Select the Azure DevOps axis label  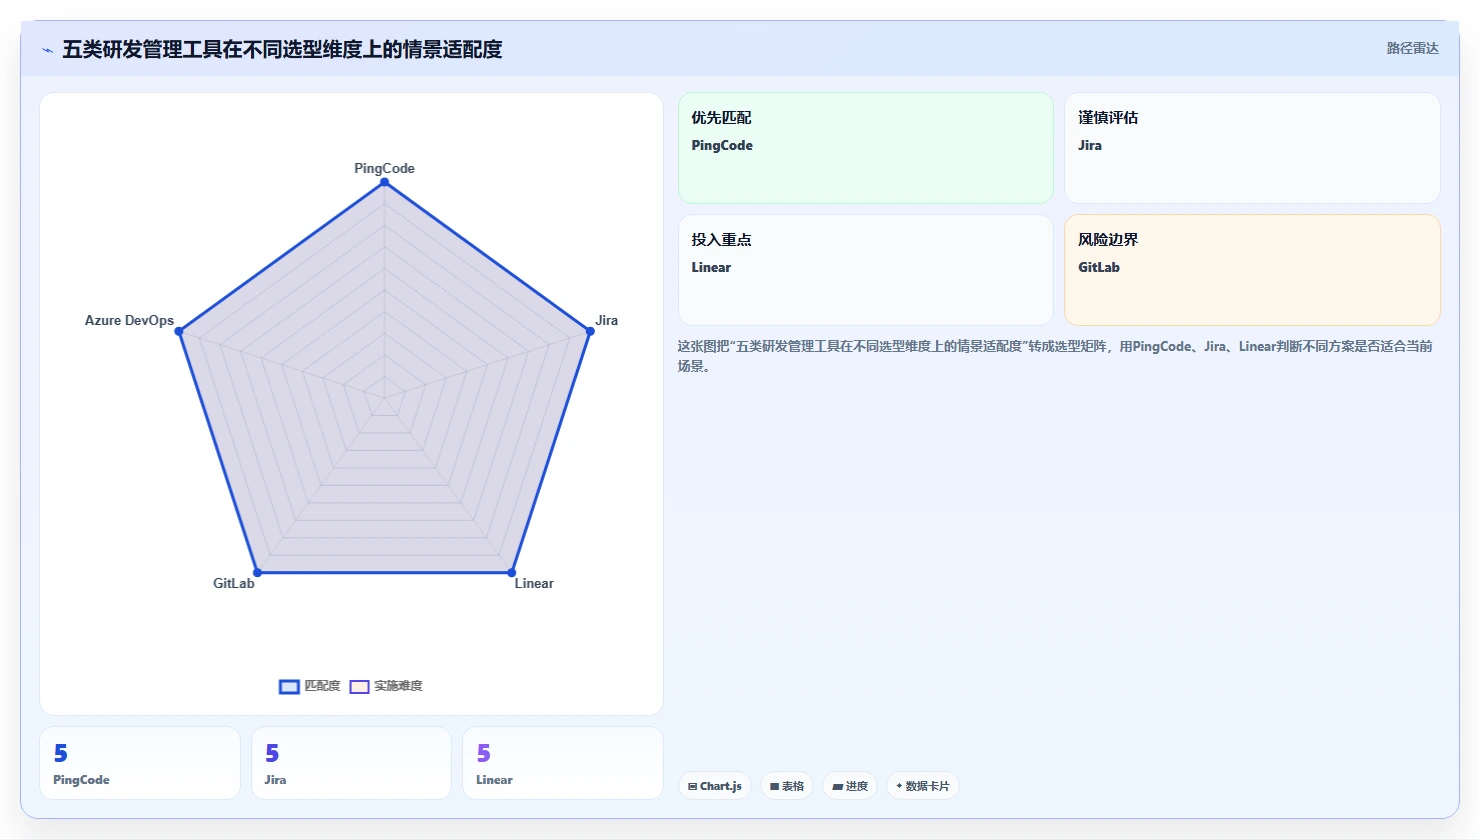point(129,320)
